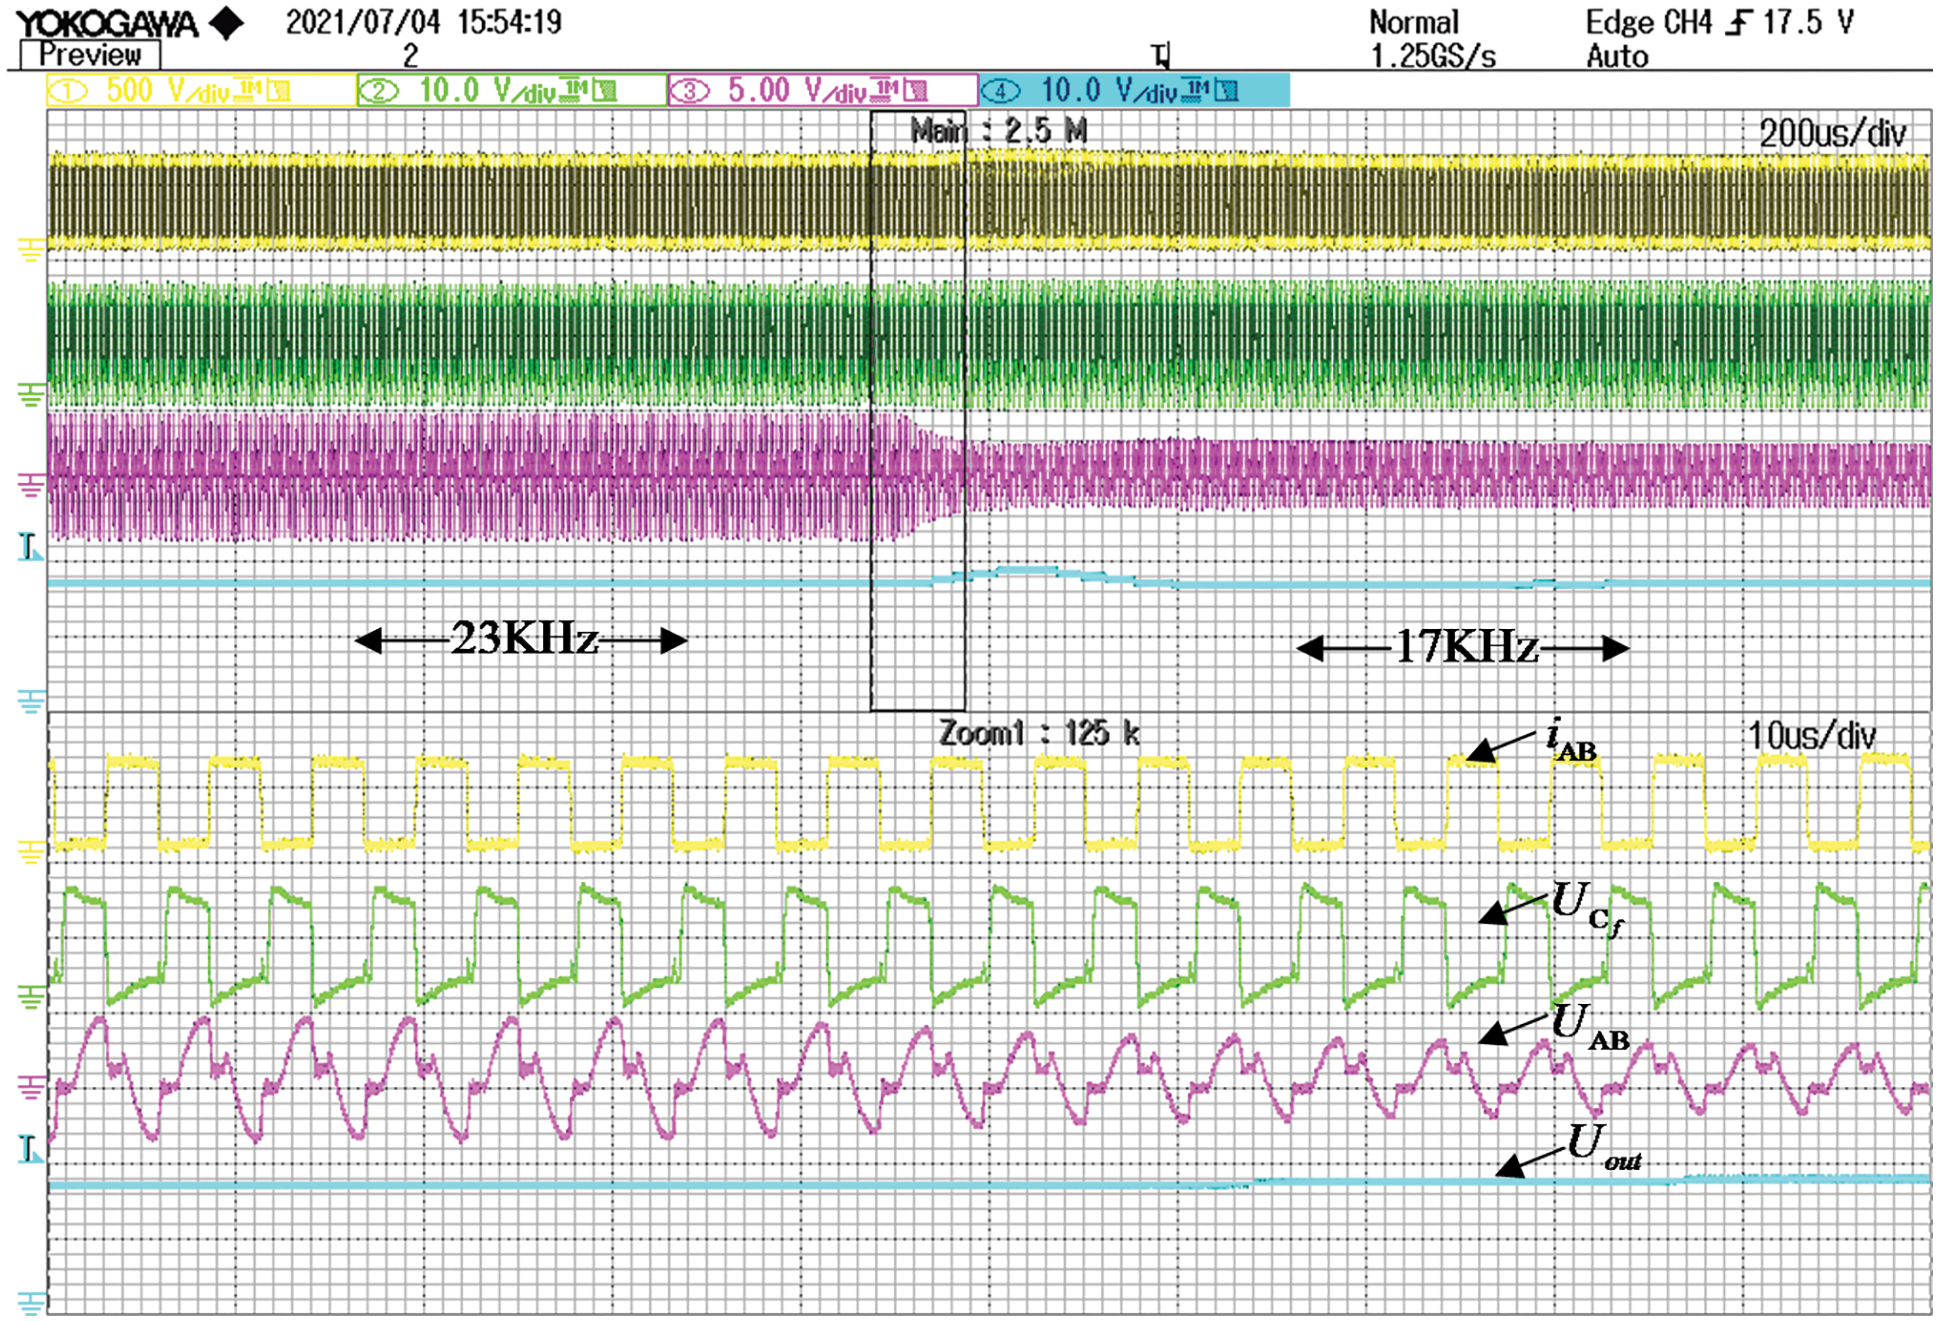The height and width of the screenshot is (1321, 1938).
Task: Click channel 4 cyan ground marker in main window
Action: 30,701
